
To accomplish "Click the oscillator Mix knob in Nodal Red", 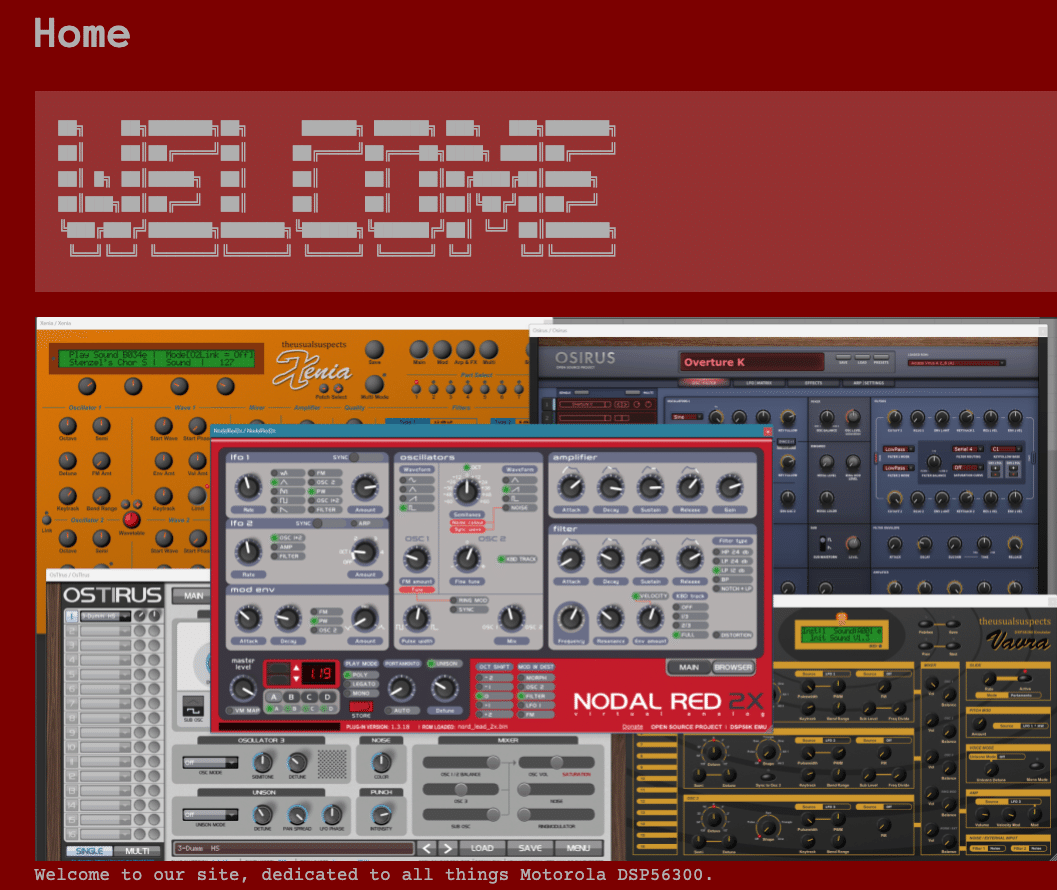I will pos(511,618).
